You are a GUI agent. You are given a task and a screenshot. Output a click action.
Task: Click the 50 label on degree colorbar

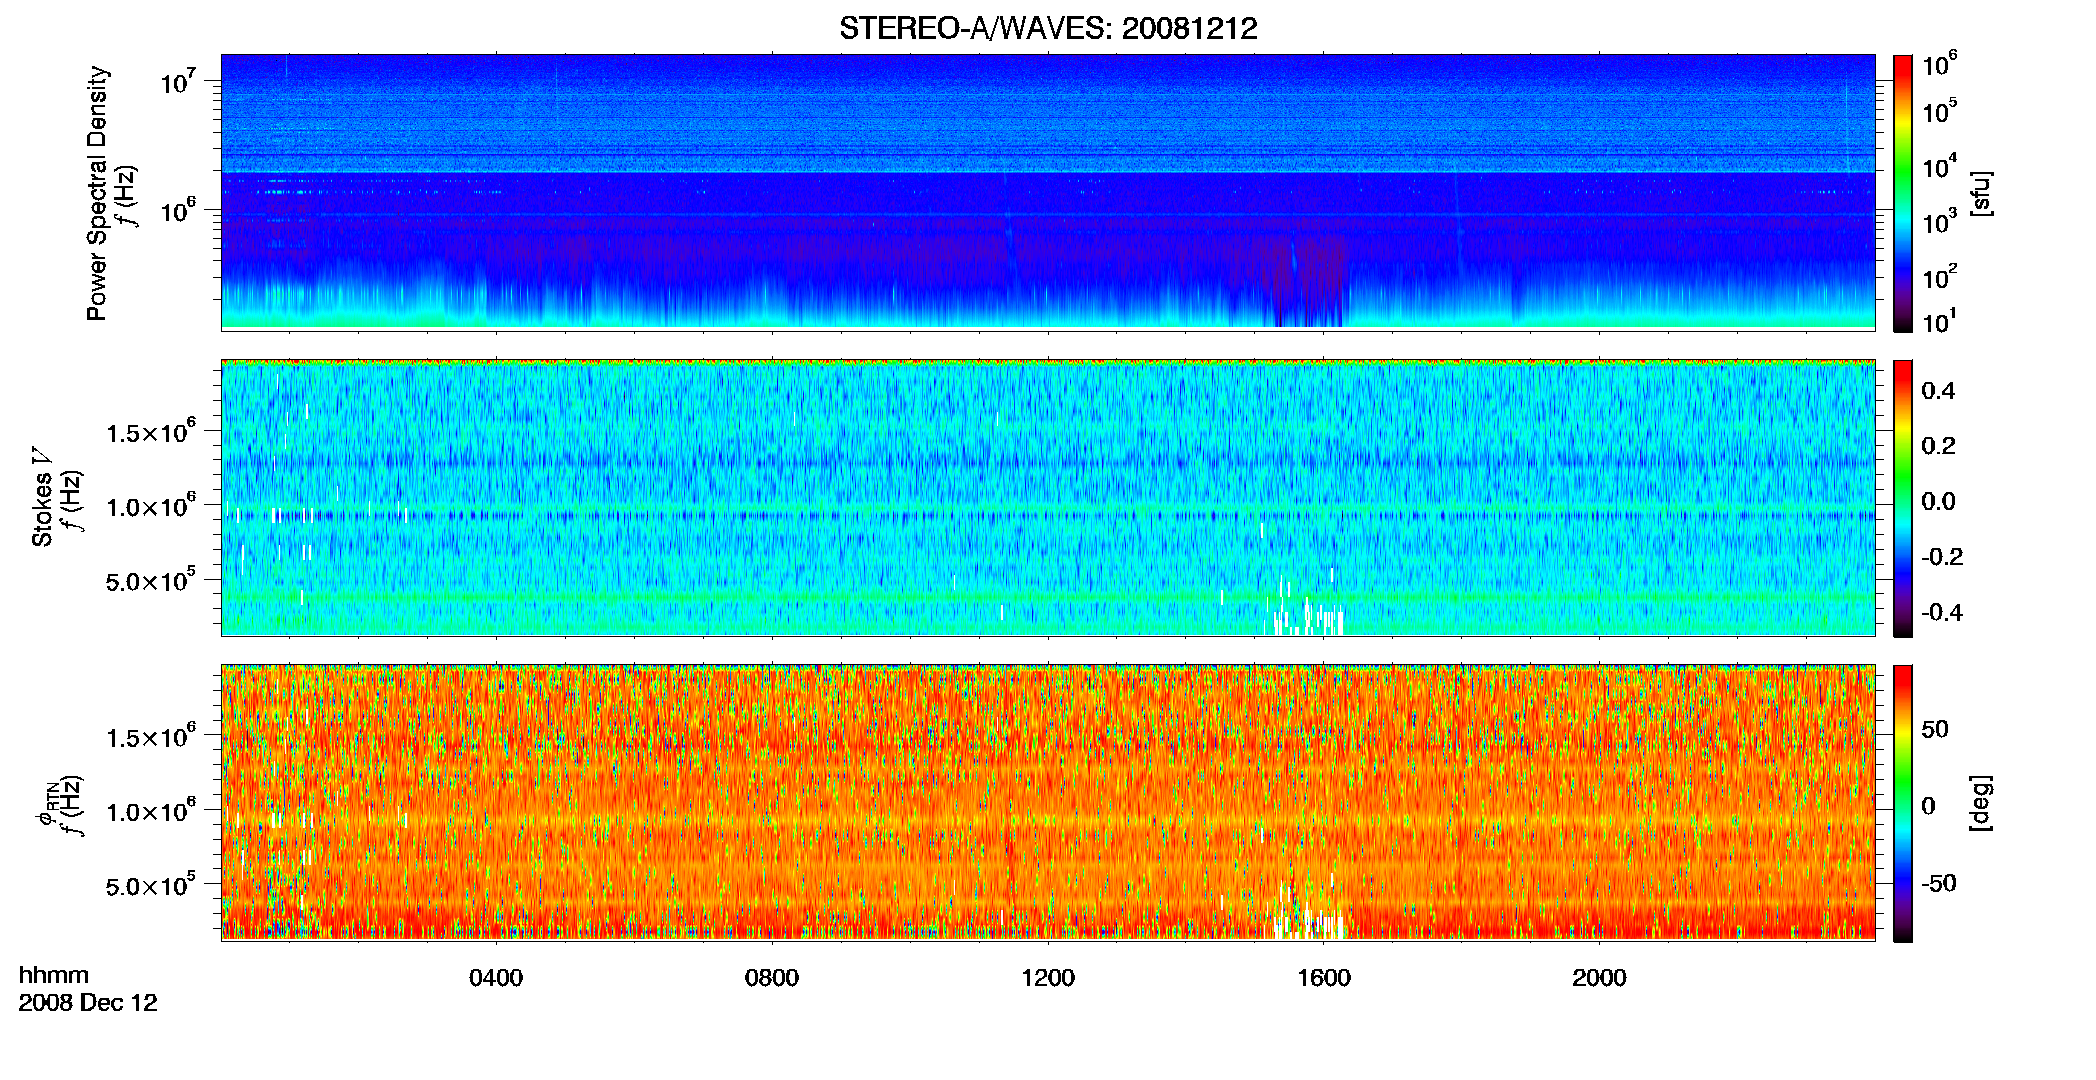pyautogui.click(x=1935, y=729)
